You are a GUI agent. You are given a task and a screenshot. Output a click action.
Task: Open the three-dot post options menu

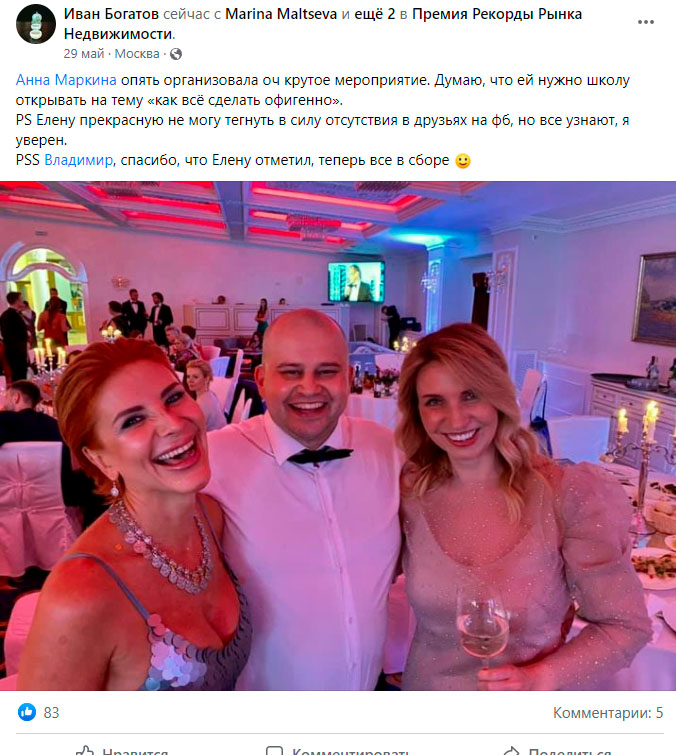pyautogui.click(x=645, y=22)
